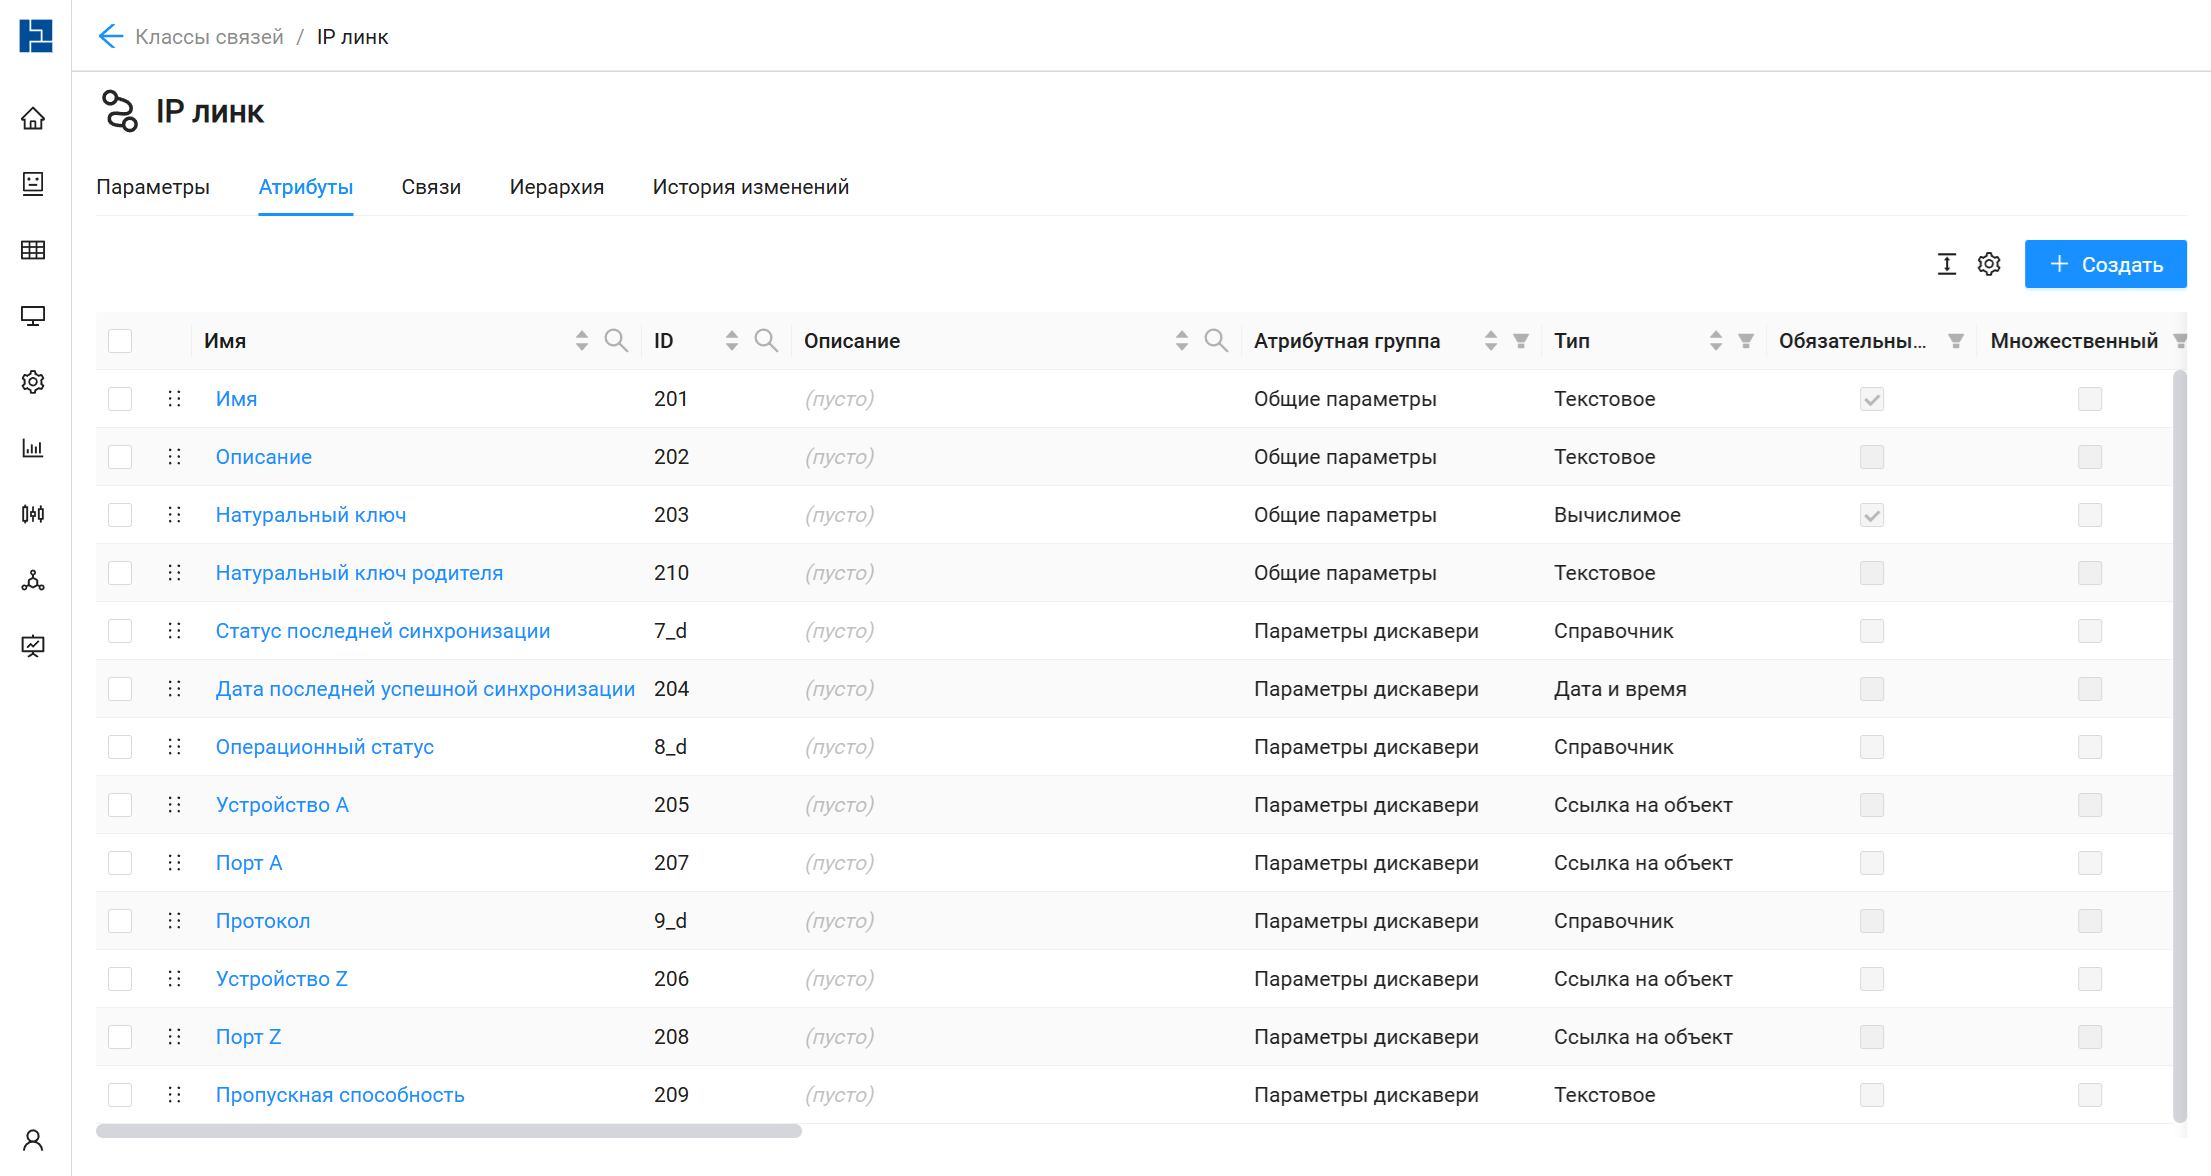Open the Натуральный ключ родителя attribute link
The image size is (2211, 1176).
[359, 573]
